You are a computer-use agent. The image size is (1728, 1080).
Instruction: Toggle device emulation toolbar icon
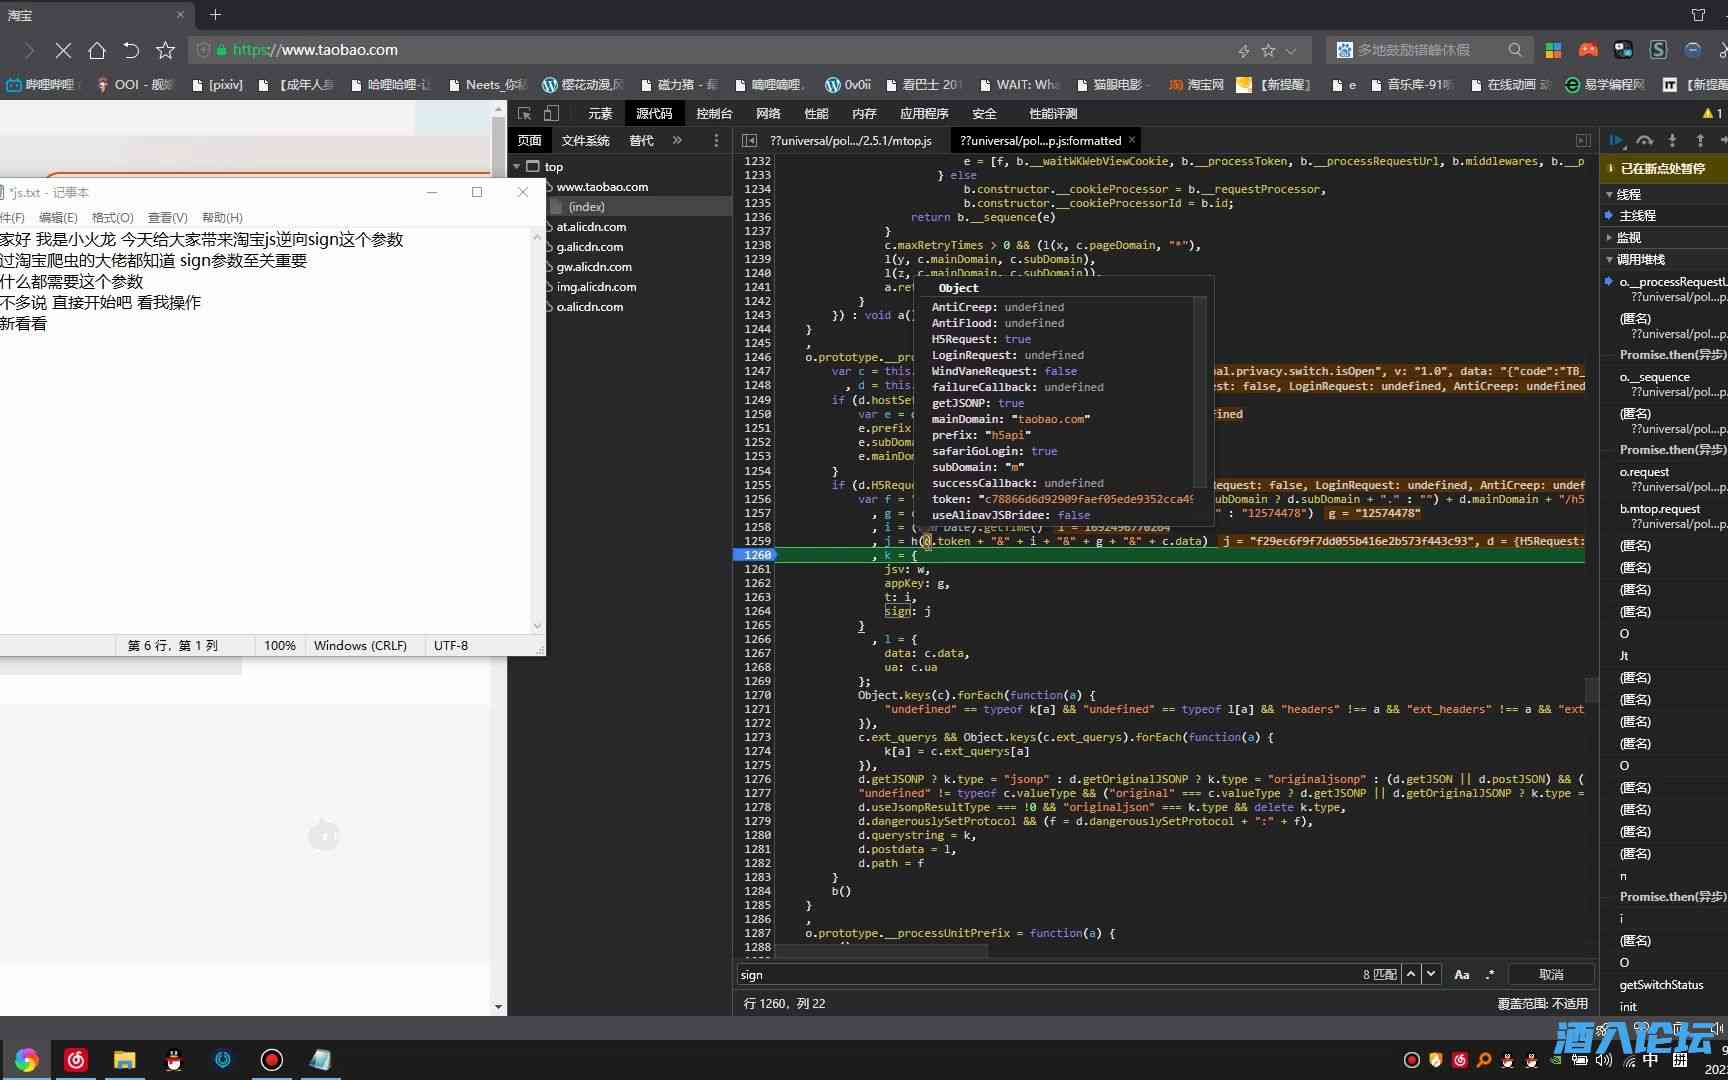[551, 114]
